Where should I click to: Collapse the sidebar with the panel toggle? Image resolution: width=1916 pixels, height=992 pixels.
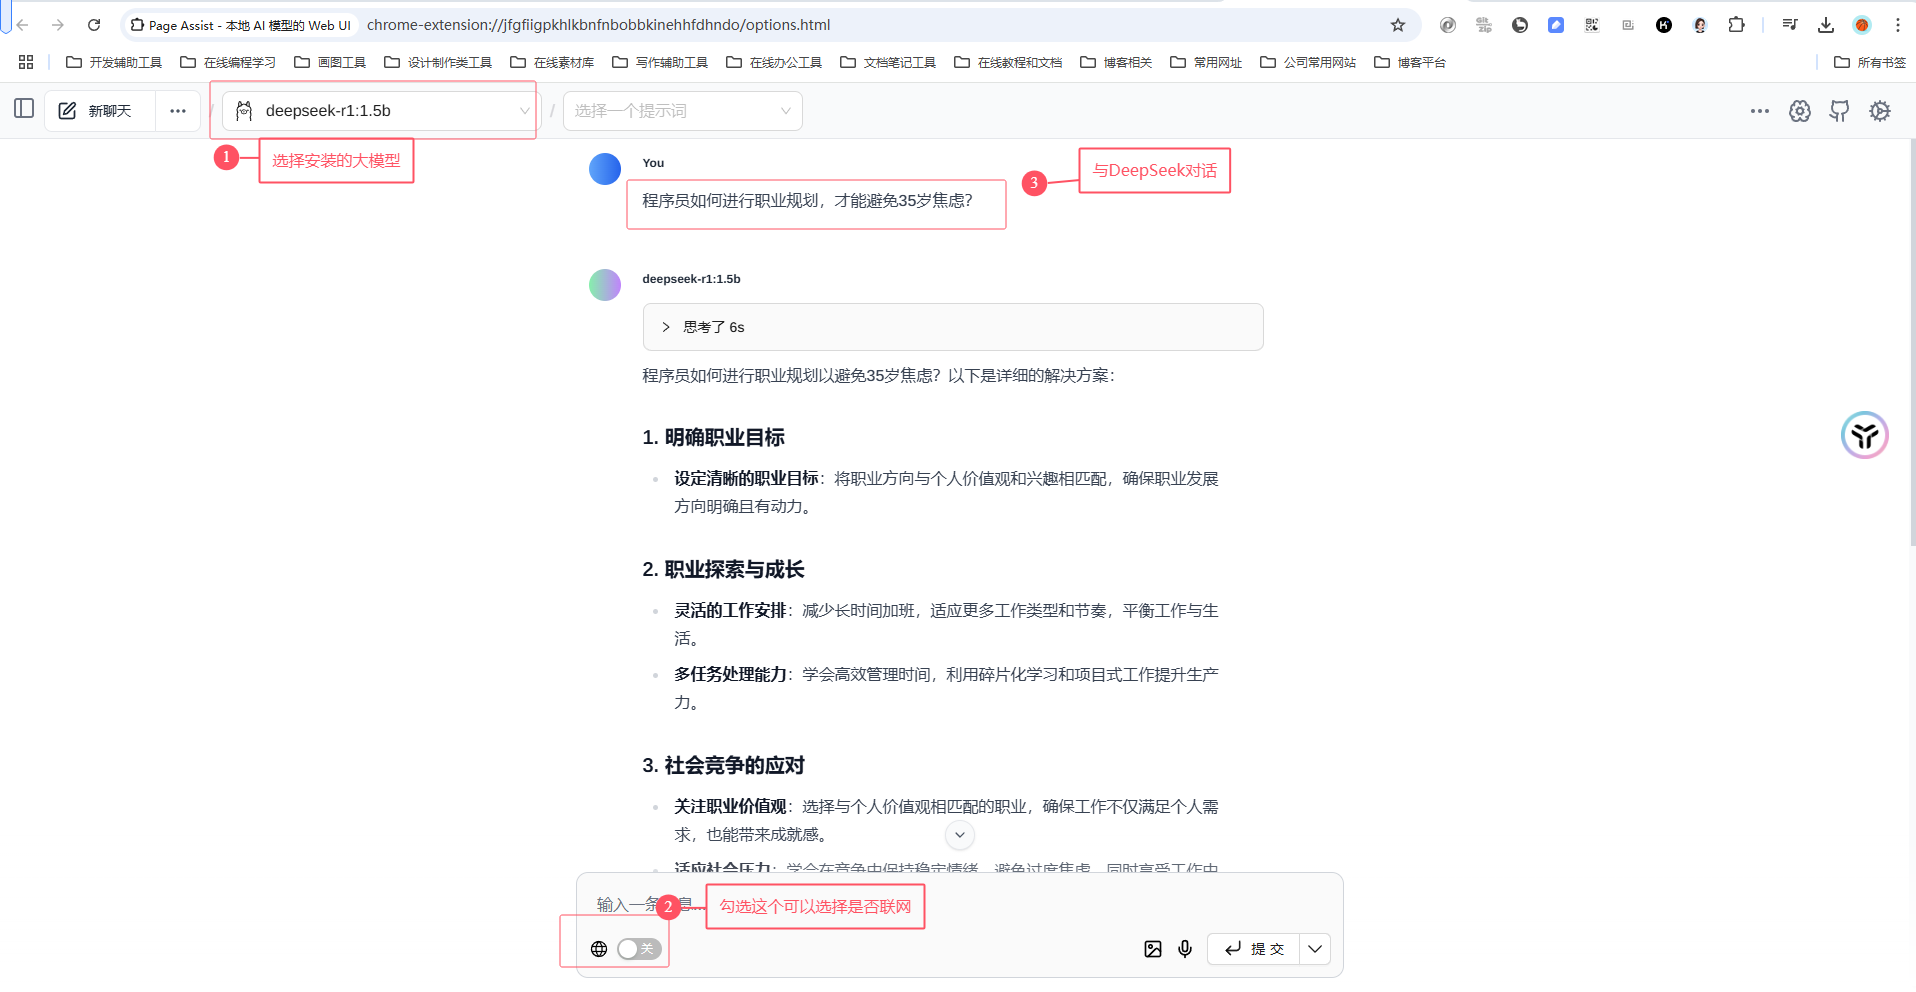click(24, 108)
